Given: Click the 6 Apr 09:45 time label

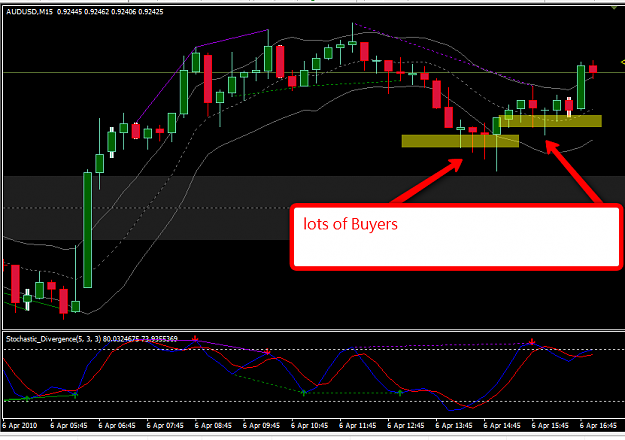Looking at the screenshot, I should pos(261,426).
